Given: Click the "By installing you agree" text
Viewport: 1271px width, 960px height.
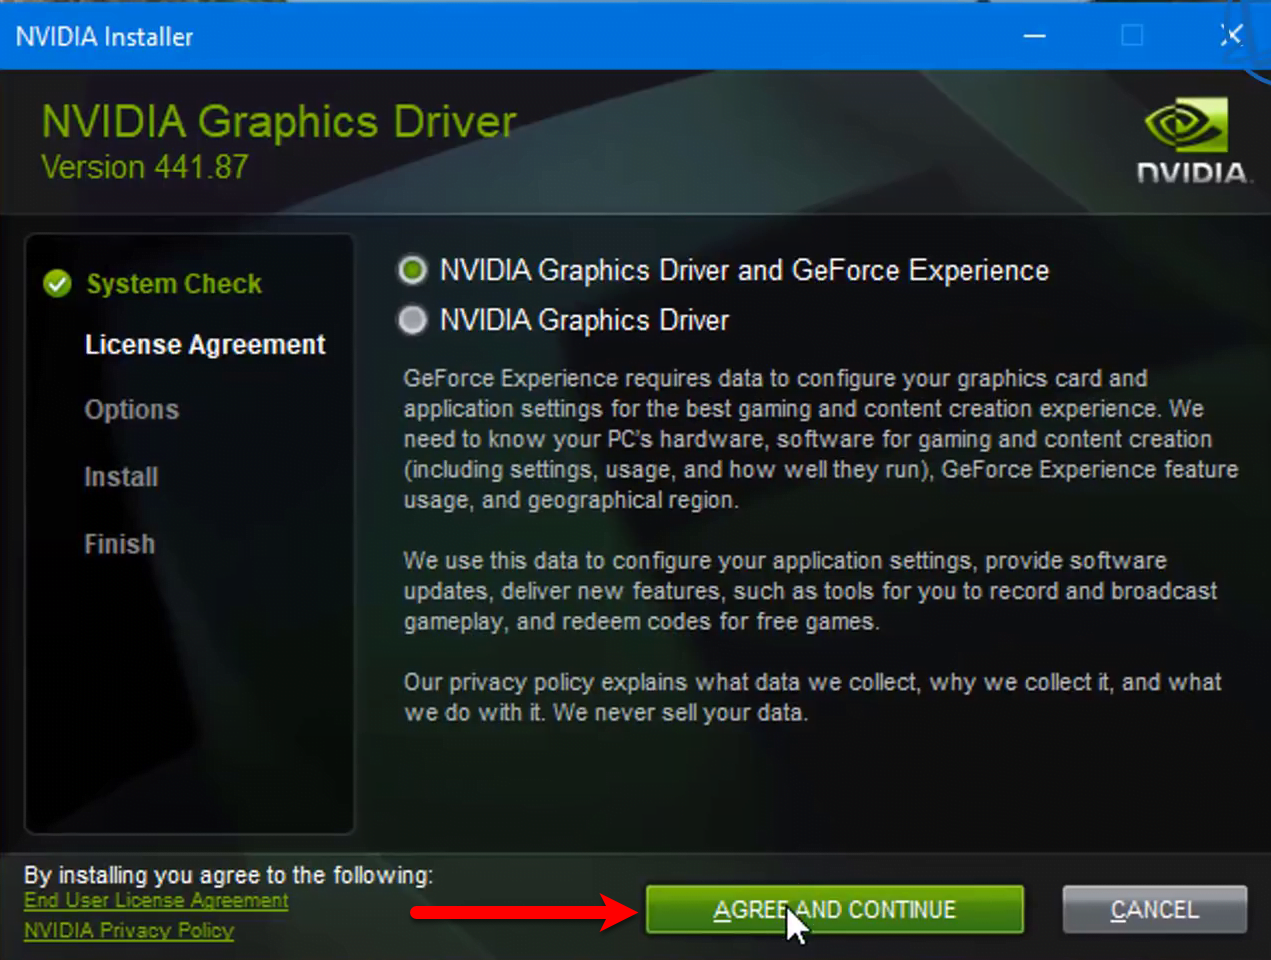Looking at the screenshot, I should [x=228, y=875].
